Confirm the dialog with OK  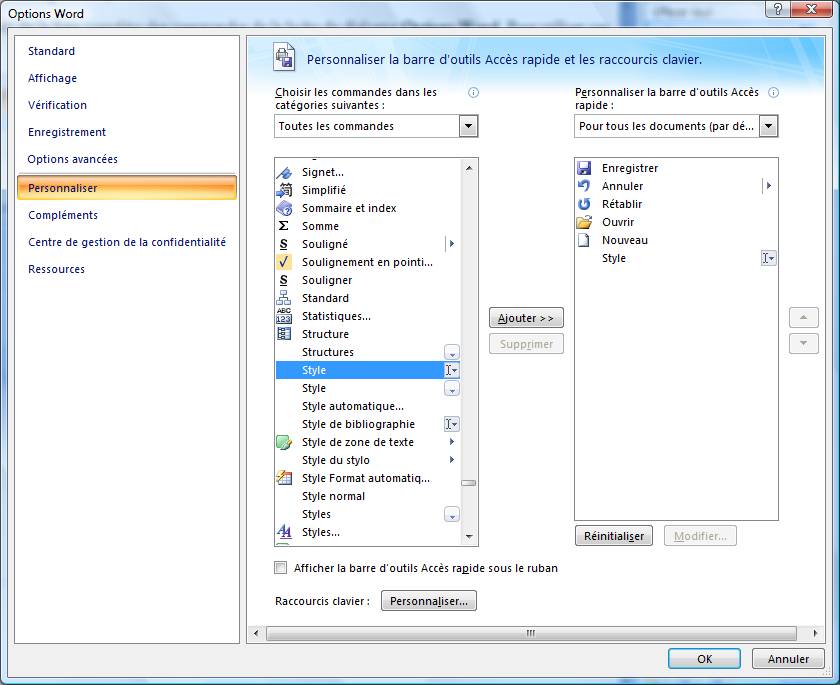704,659
